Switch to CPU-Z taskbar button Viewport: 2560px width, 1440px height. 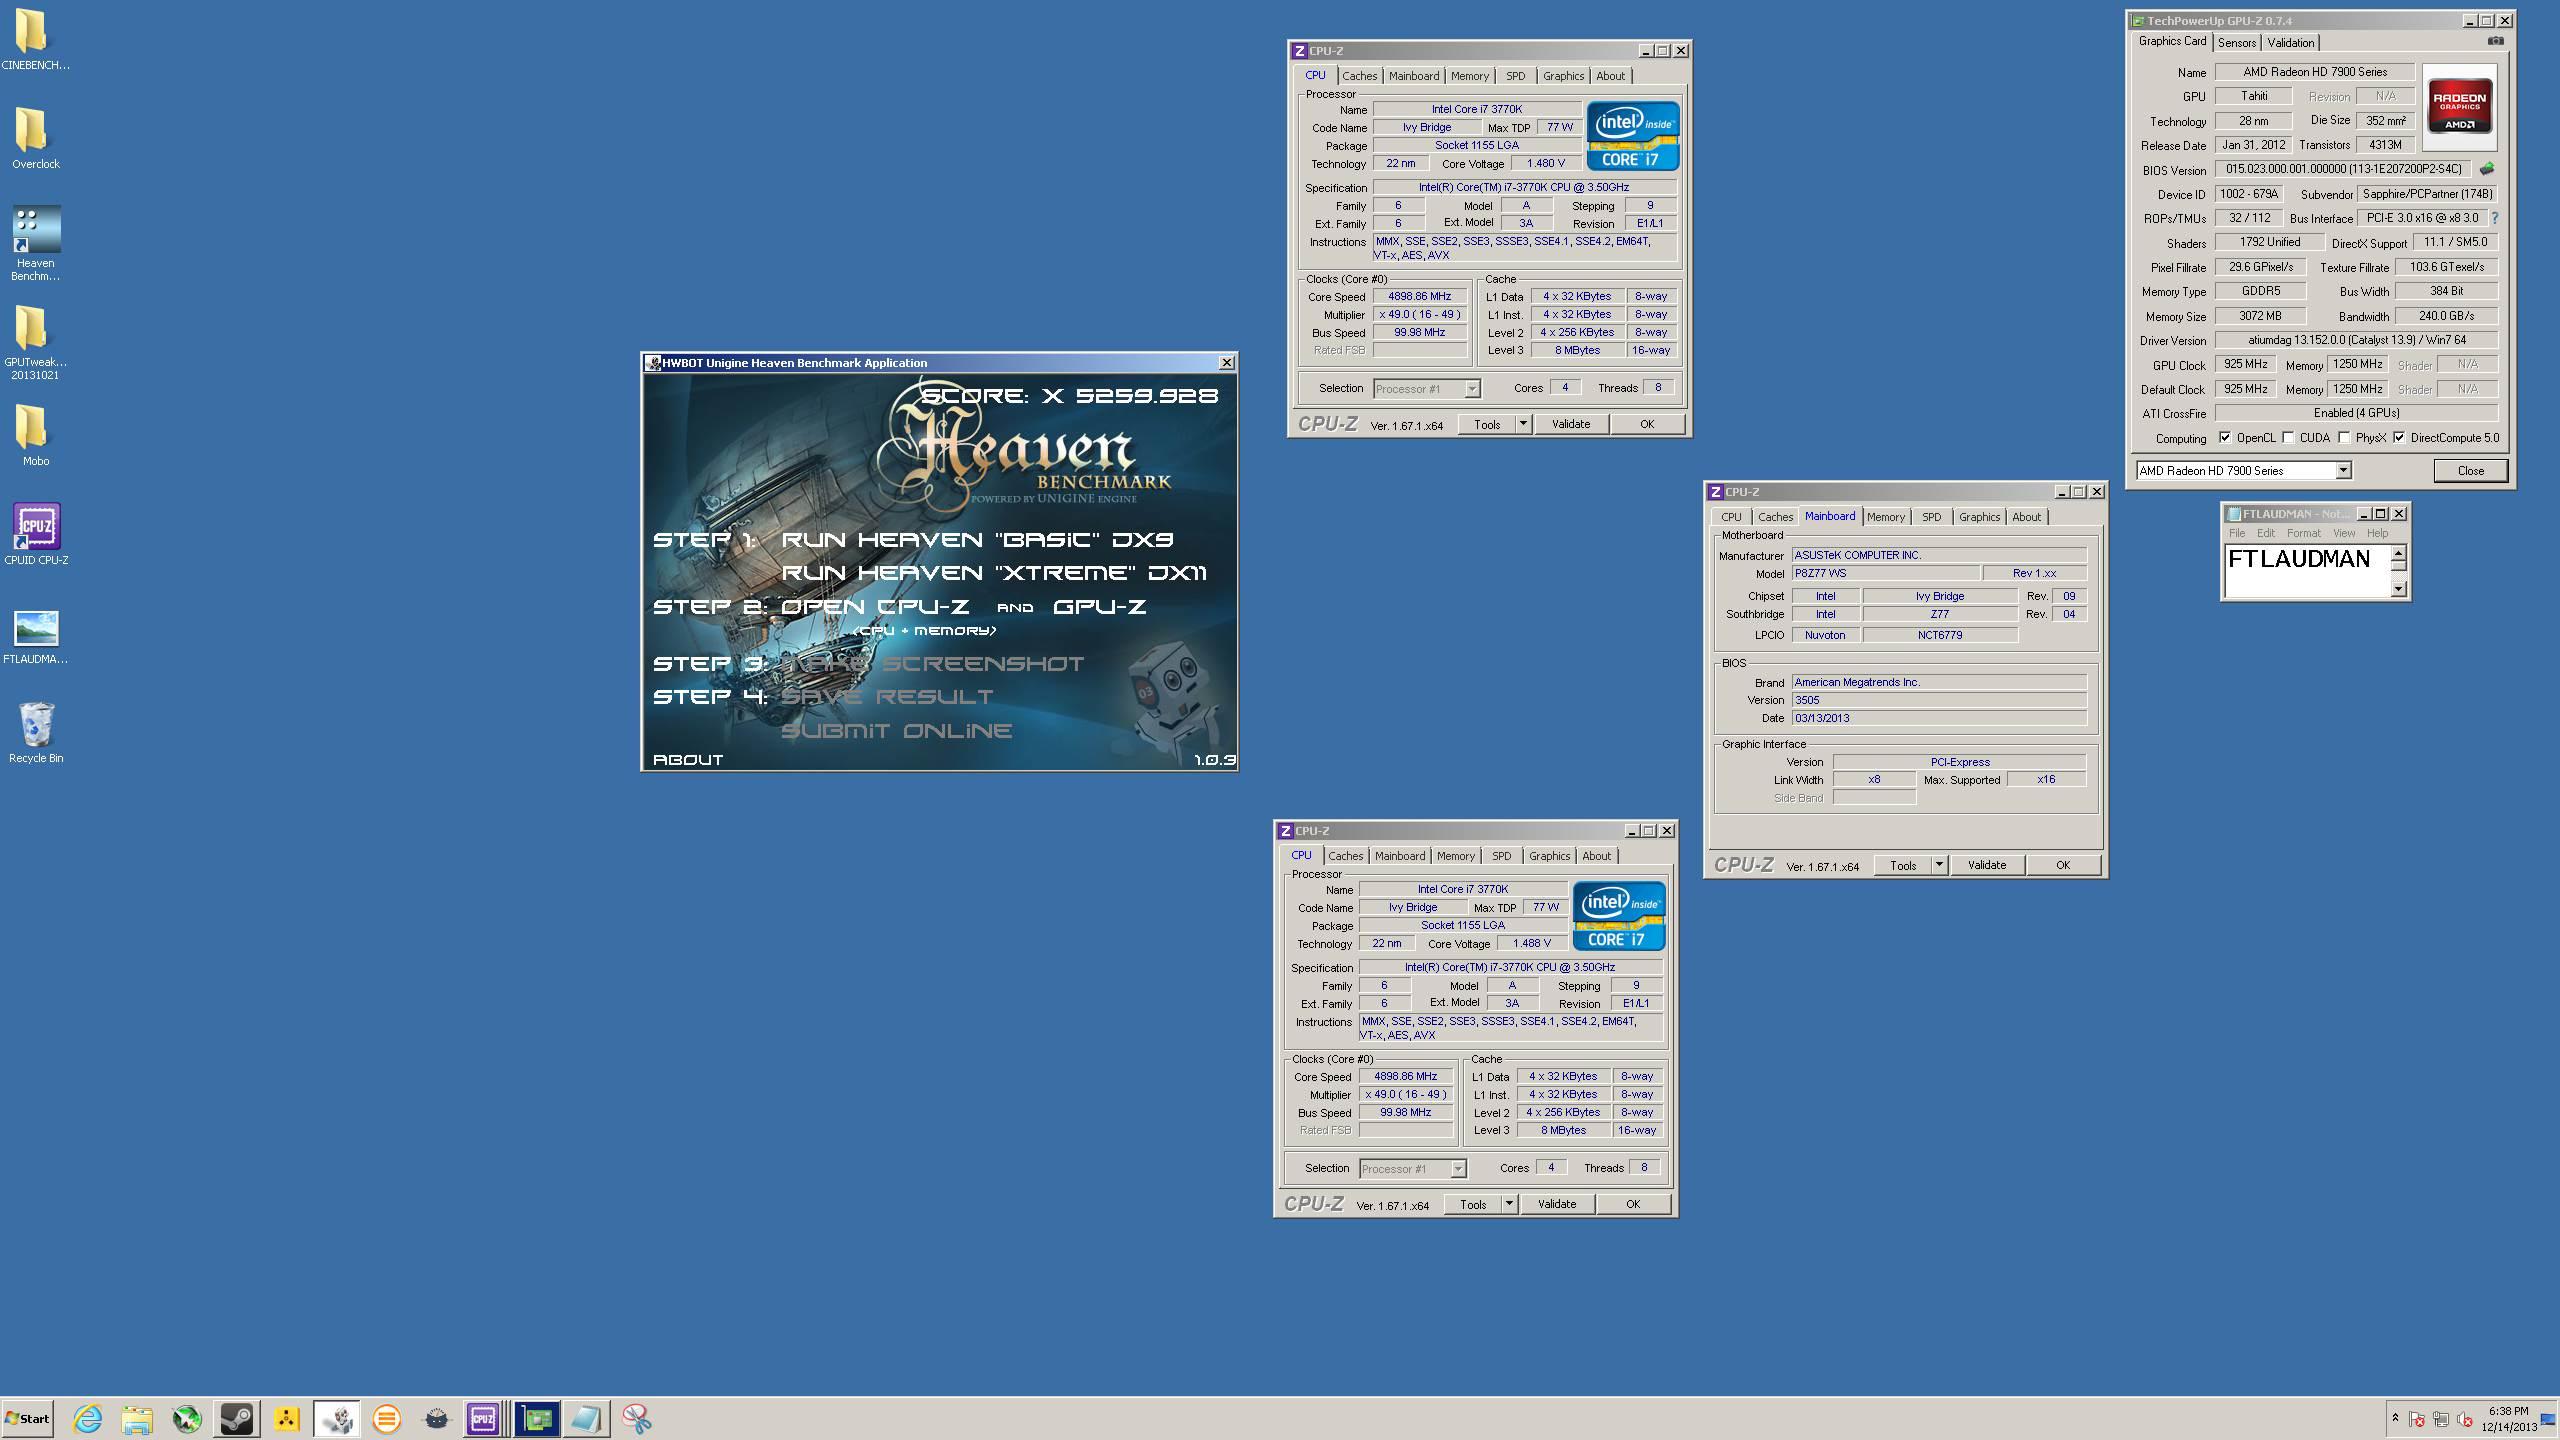pos(484,1418)
